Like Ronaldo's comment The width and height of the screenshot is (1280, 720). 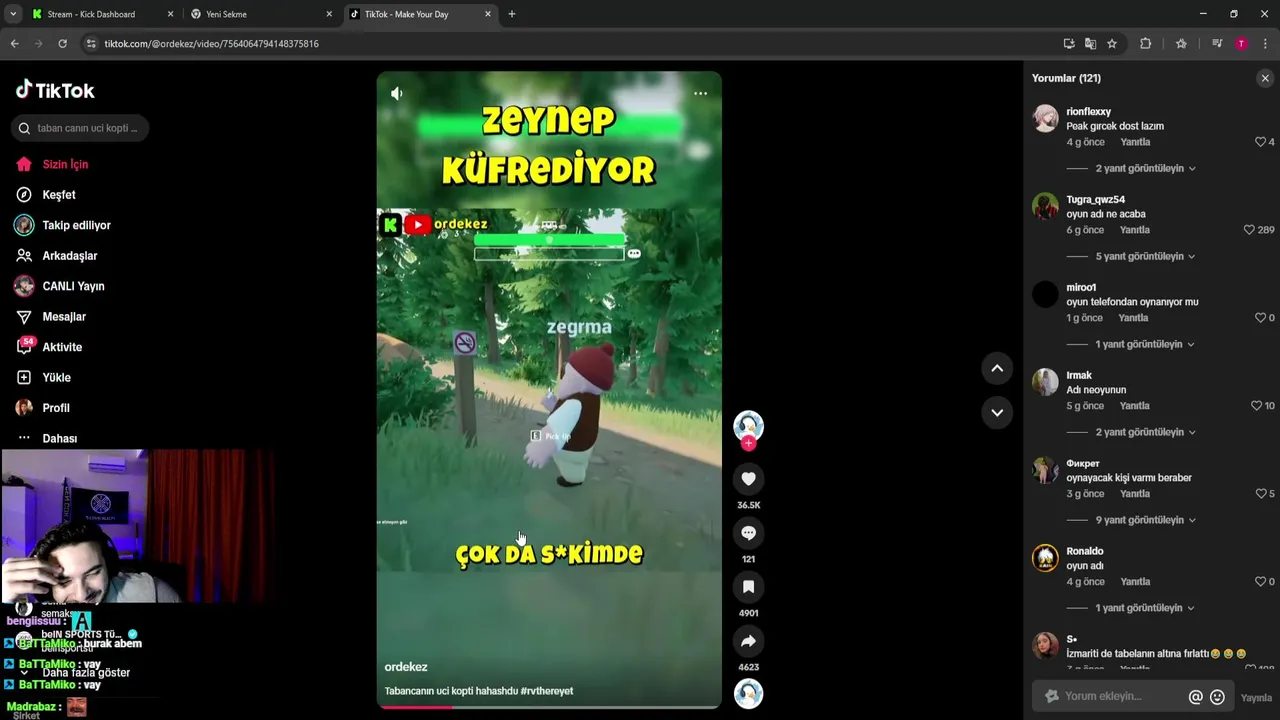[1261, 582]
